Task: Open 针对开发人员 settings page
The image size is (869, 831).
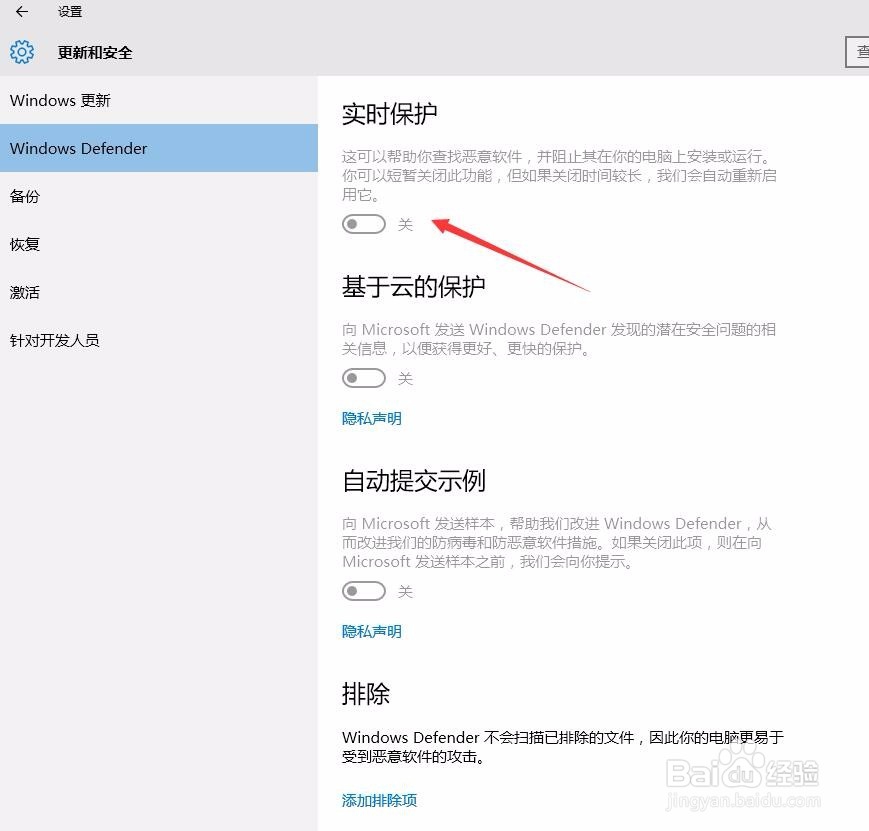Action: (159, 340)
